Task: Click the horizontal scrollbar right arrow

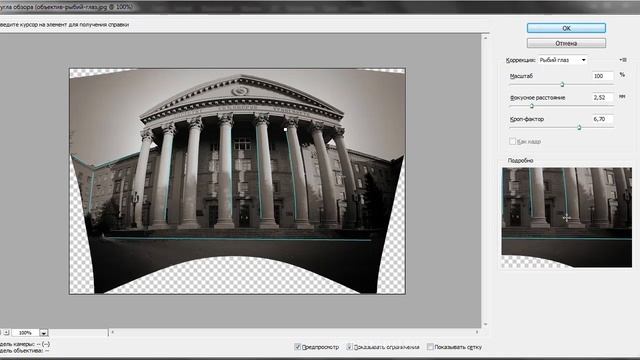Action: pyautogui.click(x=477, y=332)
